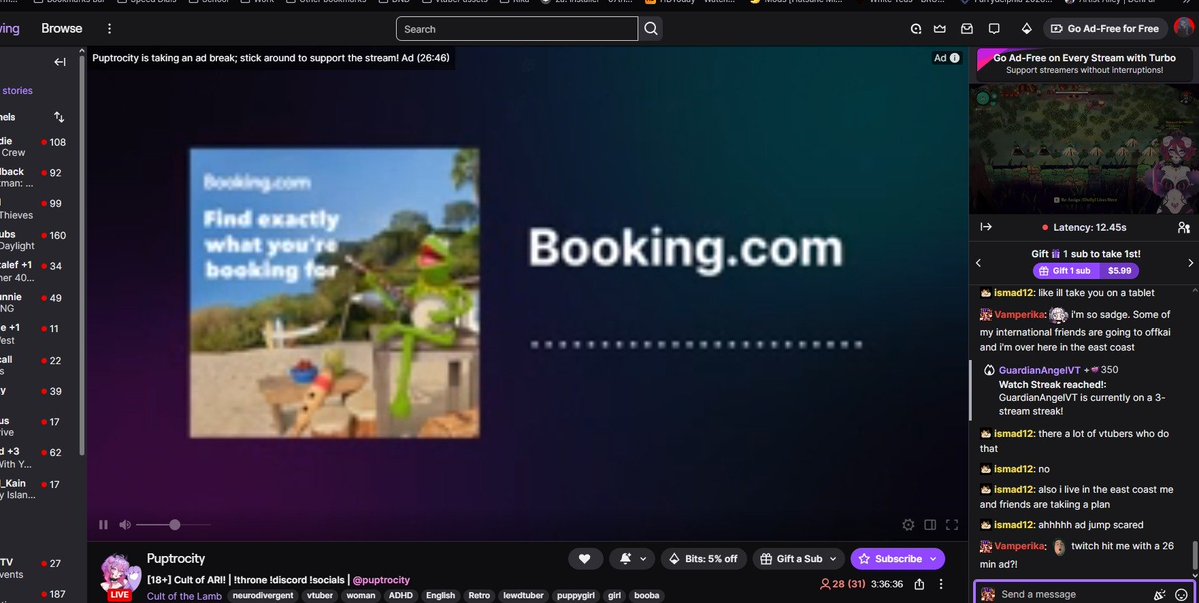Click GuardianAngelVT username in chat
This screenshot has height=603, width=1199.
click(x=1039, y=370)
